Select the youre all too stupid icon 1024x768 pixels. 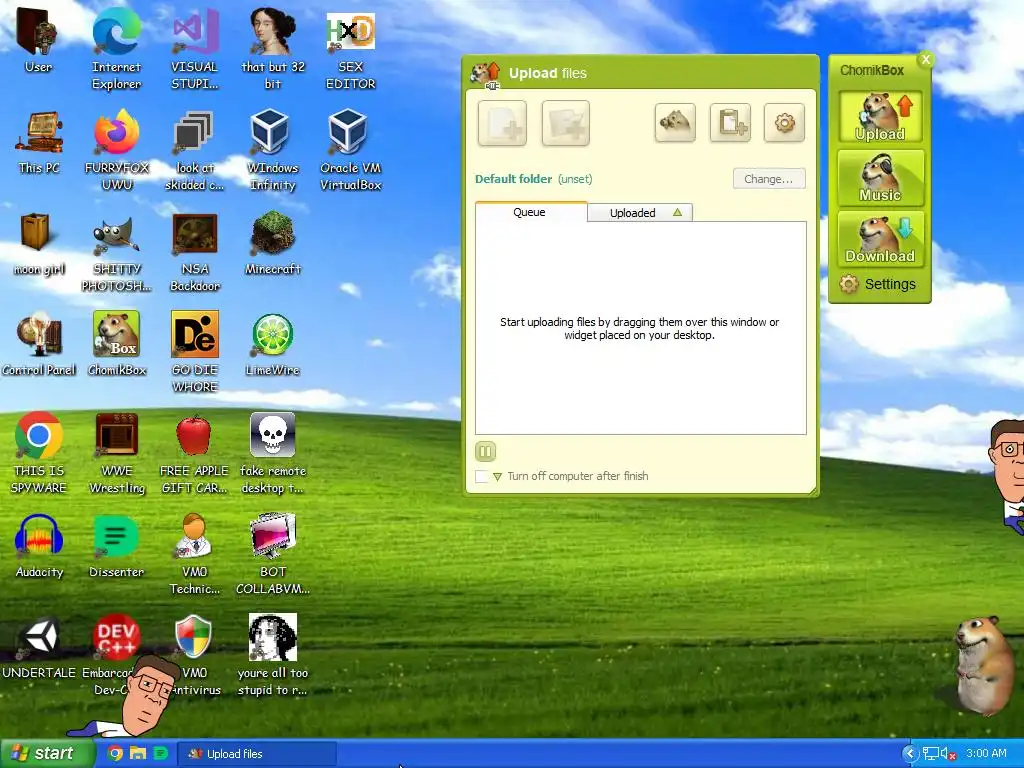pyautogui.click(x=273, y=655)
